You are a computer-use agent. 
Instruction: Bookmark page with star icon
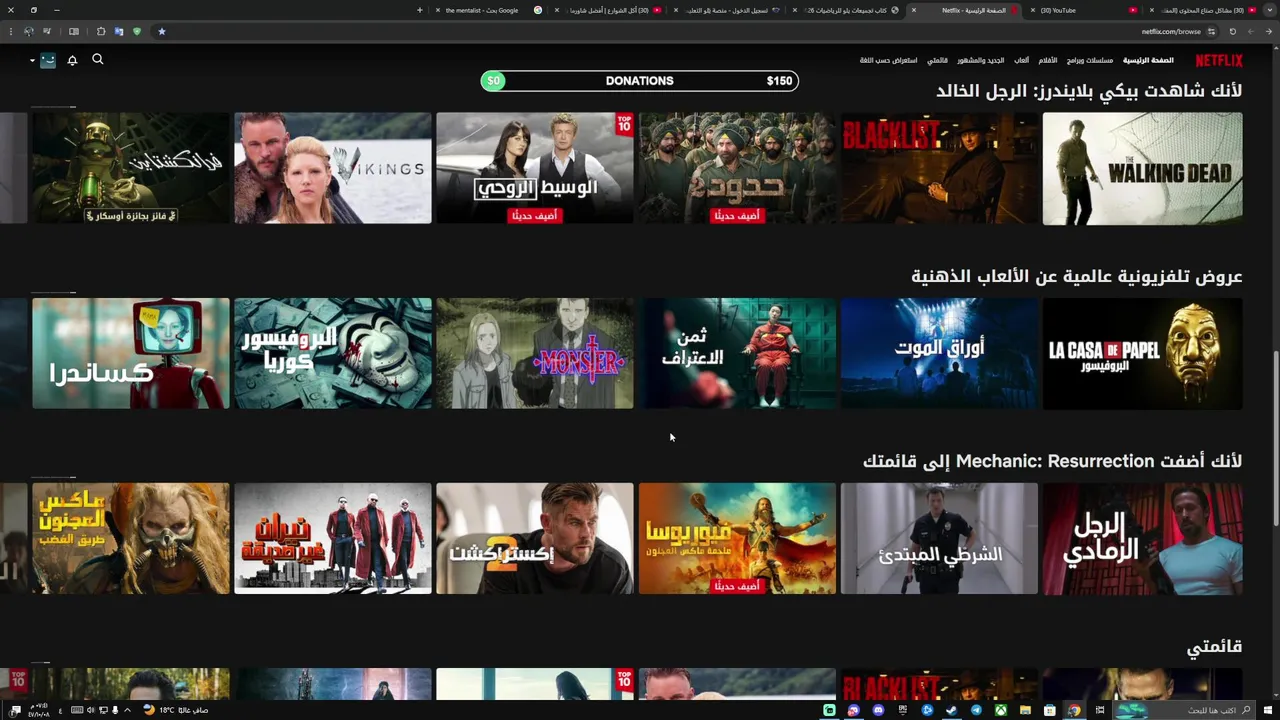coord(162,31)
